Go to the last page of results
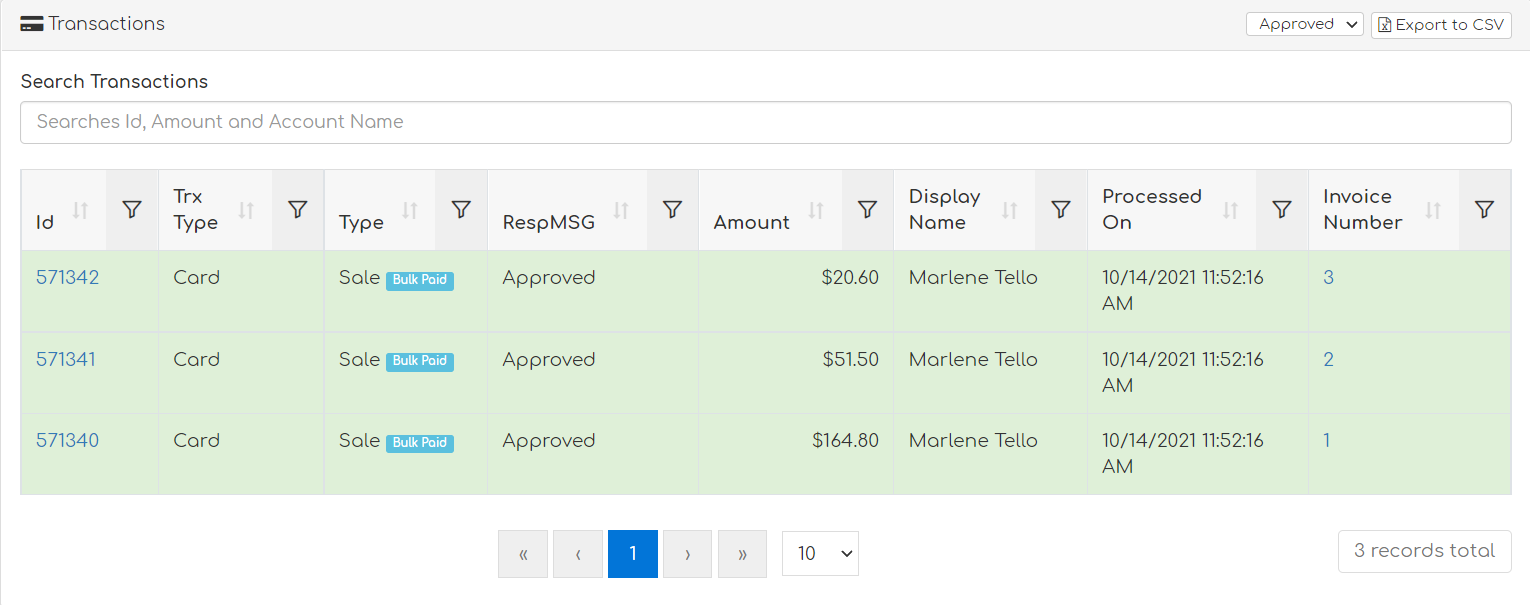 pos(742,554)
